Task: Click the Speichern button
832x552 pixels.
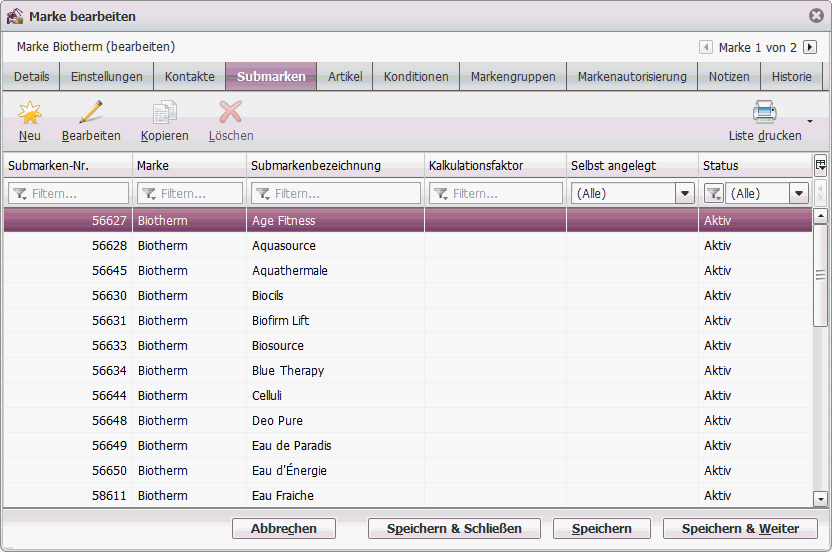Action: coord(602,529)
